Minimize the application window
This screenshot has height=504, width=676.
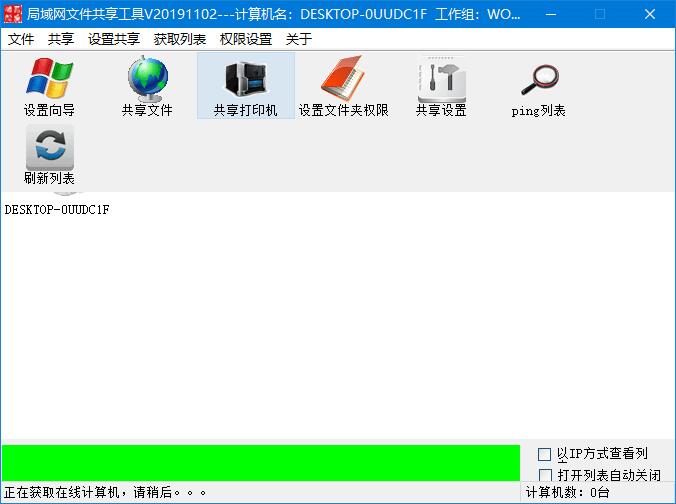(x=551, y=14)
